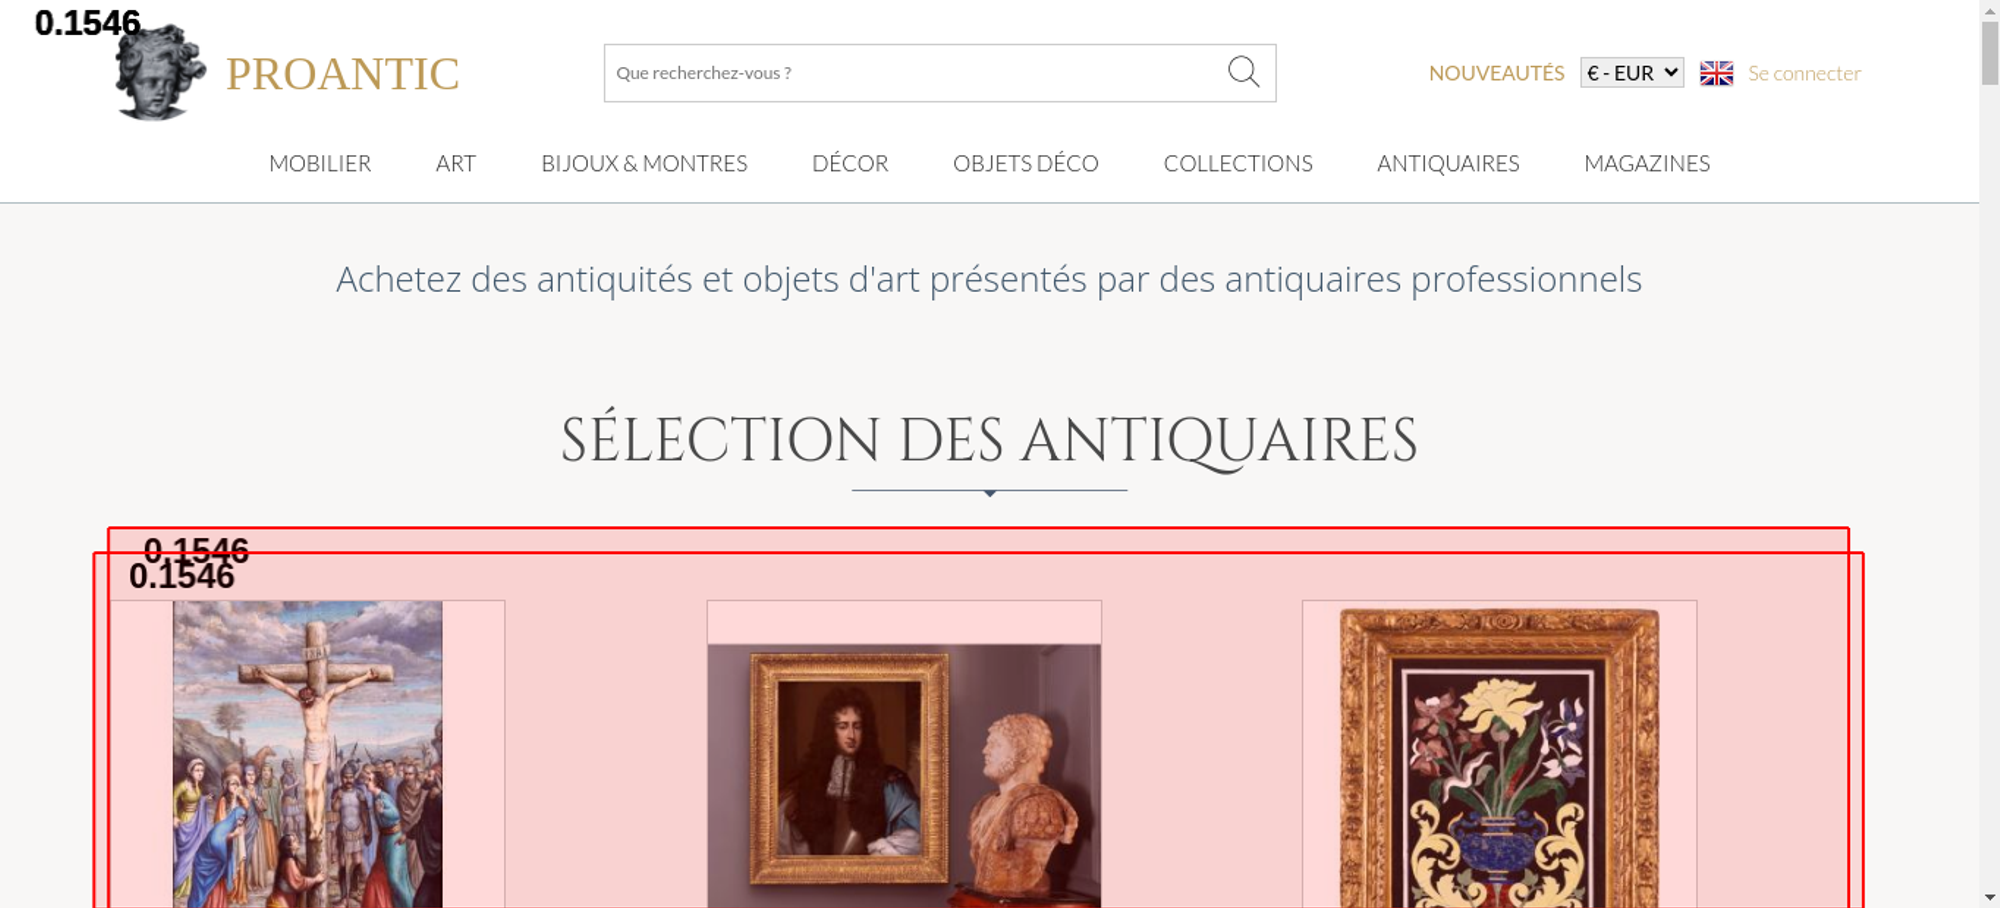The height and width of the screenshot is (908, 2000).
Task: Switch language via the UK flag icon
Action: coord(1716,73)
